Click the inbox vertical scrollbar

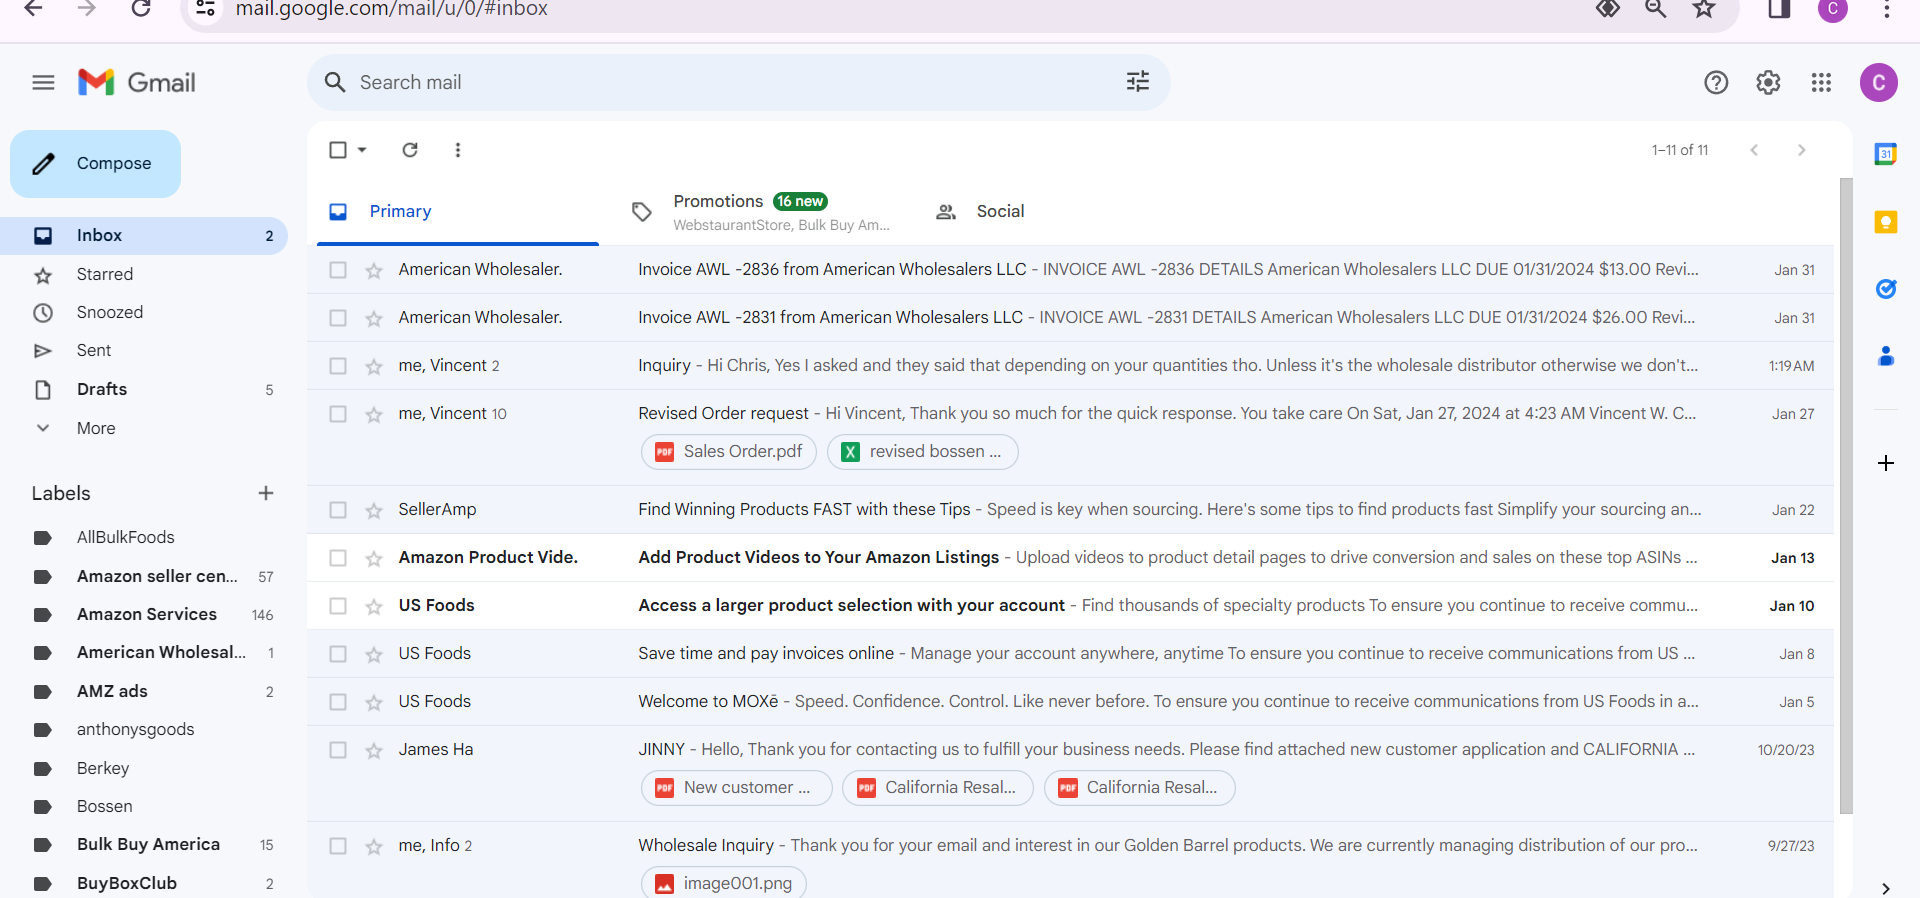pyautogui.click(x=1846, y=496)
